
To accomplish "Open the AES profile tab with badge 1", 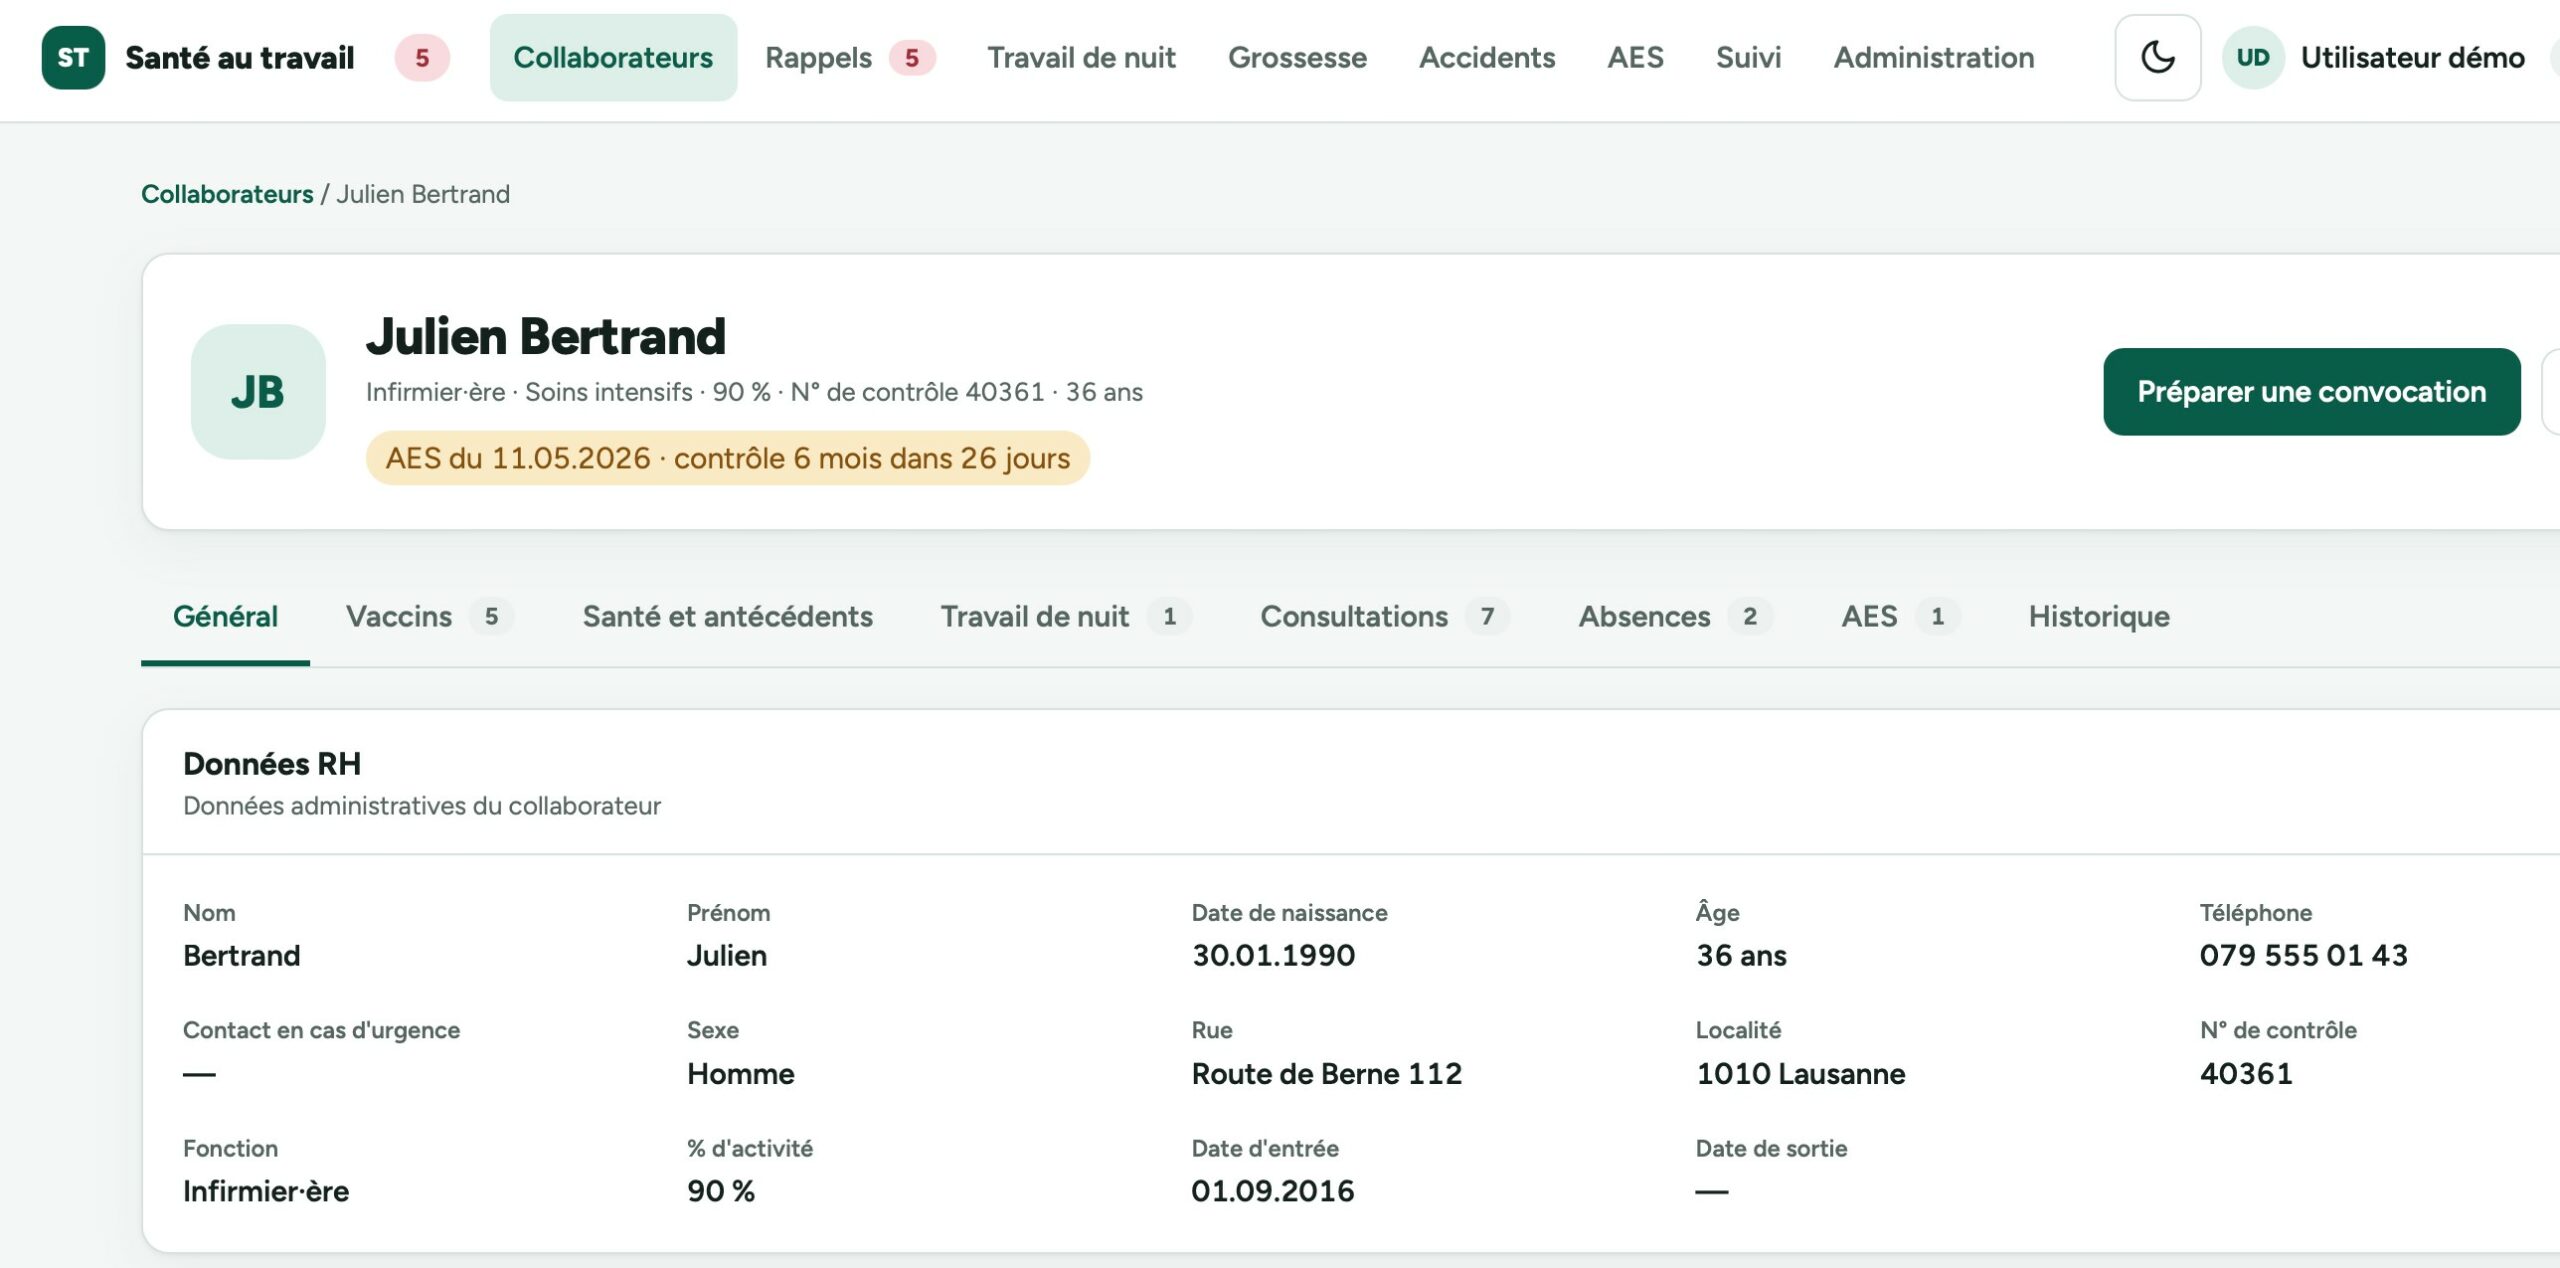I will [1900, 616].
